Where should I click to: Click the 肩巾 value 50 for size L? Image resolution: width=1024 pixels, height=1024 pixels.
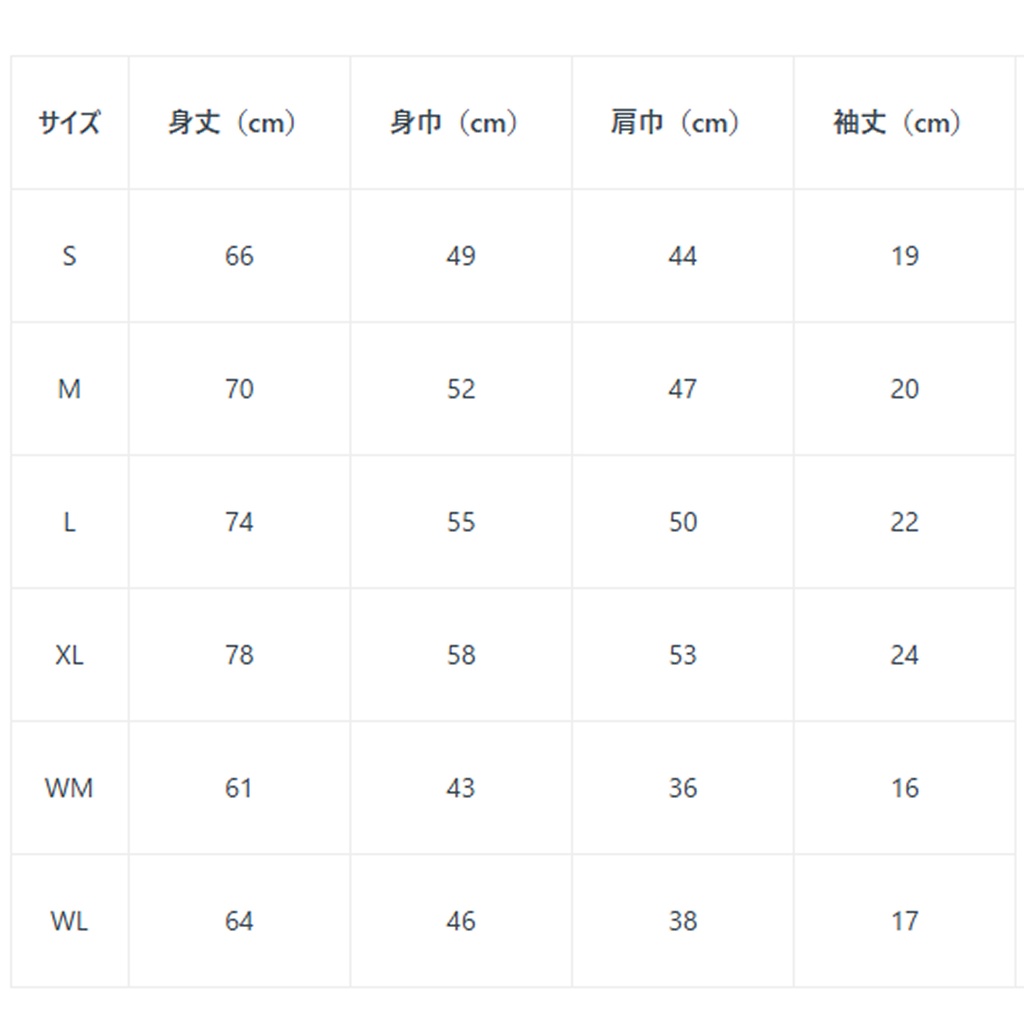click(x=682, y=522)
